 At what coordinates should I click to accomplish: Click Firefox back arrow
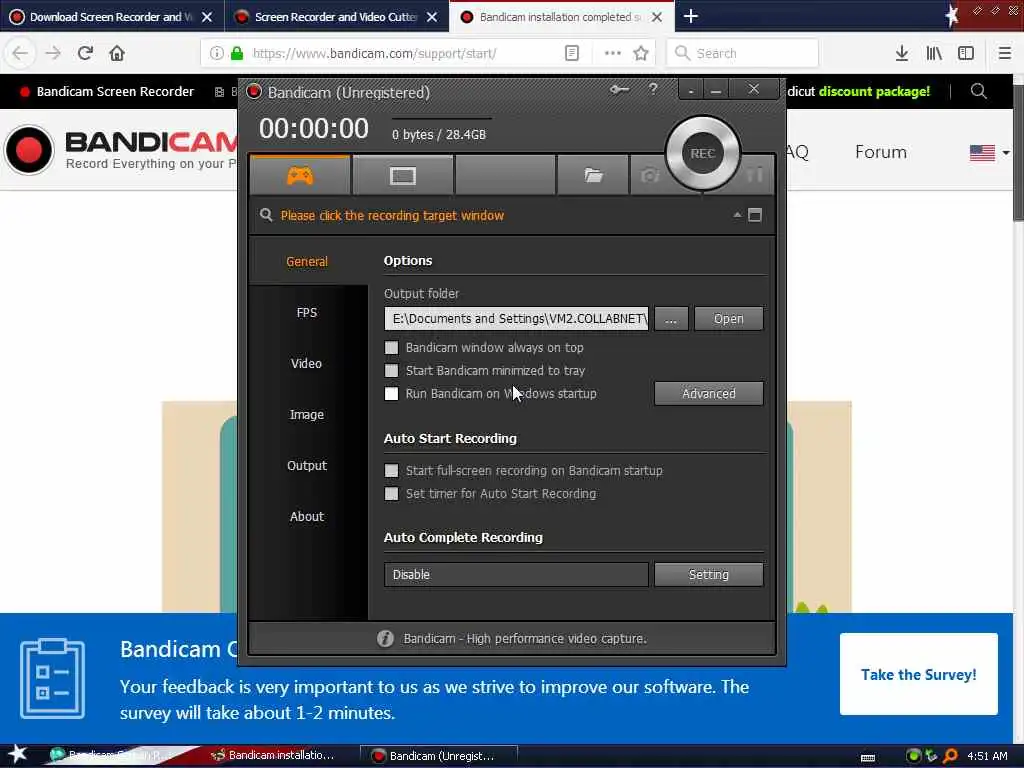point(20,53)
